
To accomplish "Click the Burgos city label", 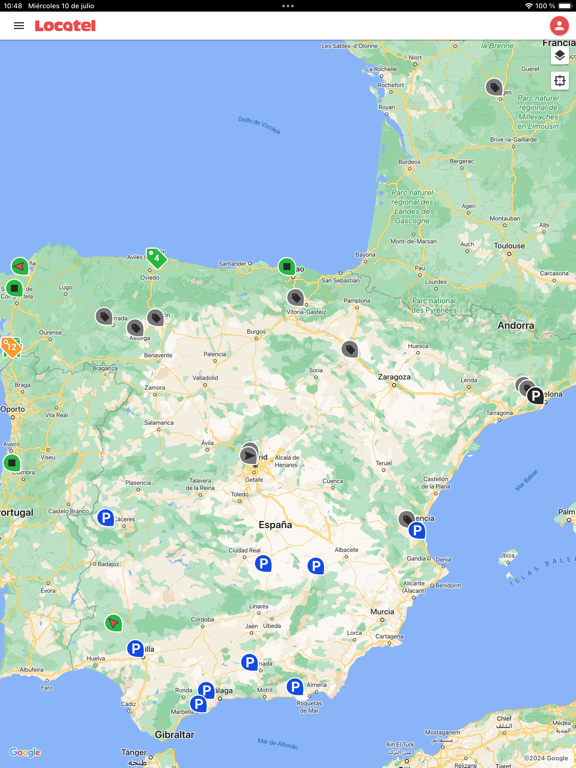I will pos(256,332).
